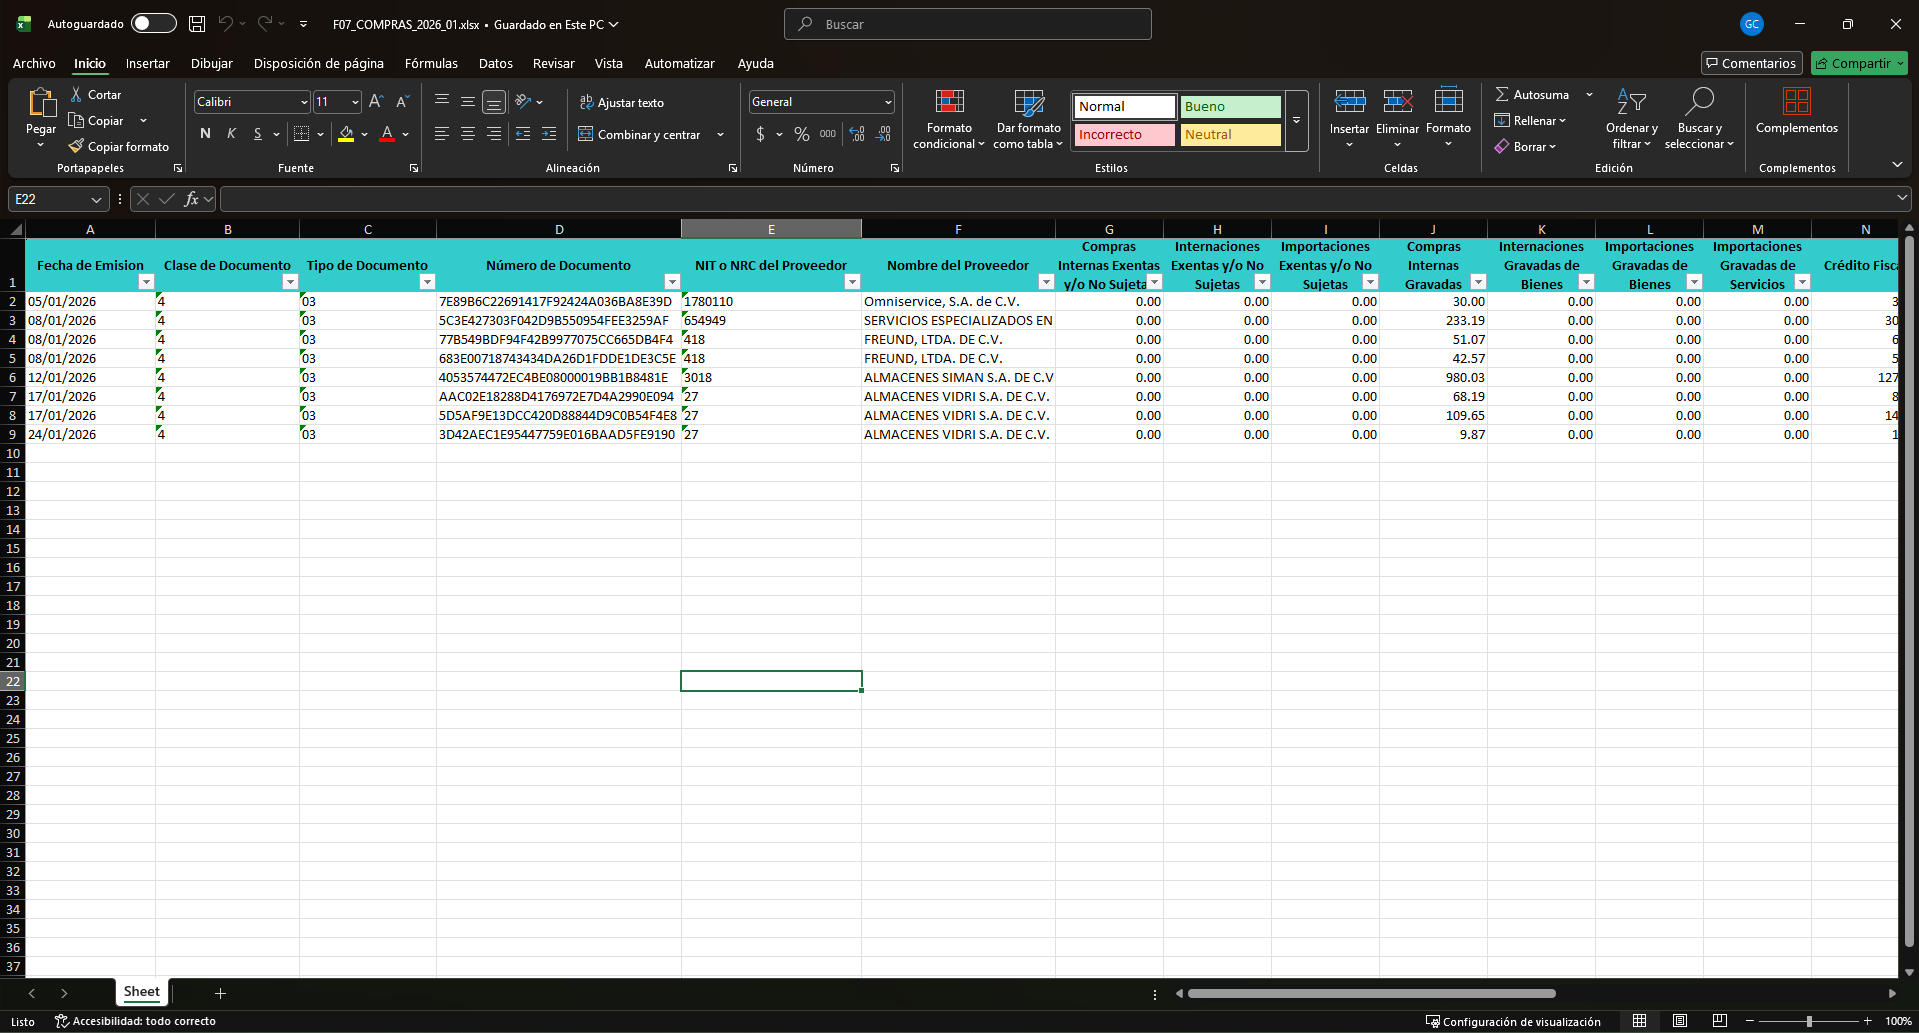Screen dimensions: 1919x1033
Task: Open the Calibri font name dropdown
Action: [304, 102]
